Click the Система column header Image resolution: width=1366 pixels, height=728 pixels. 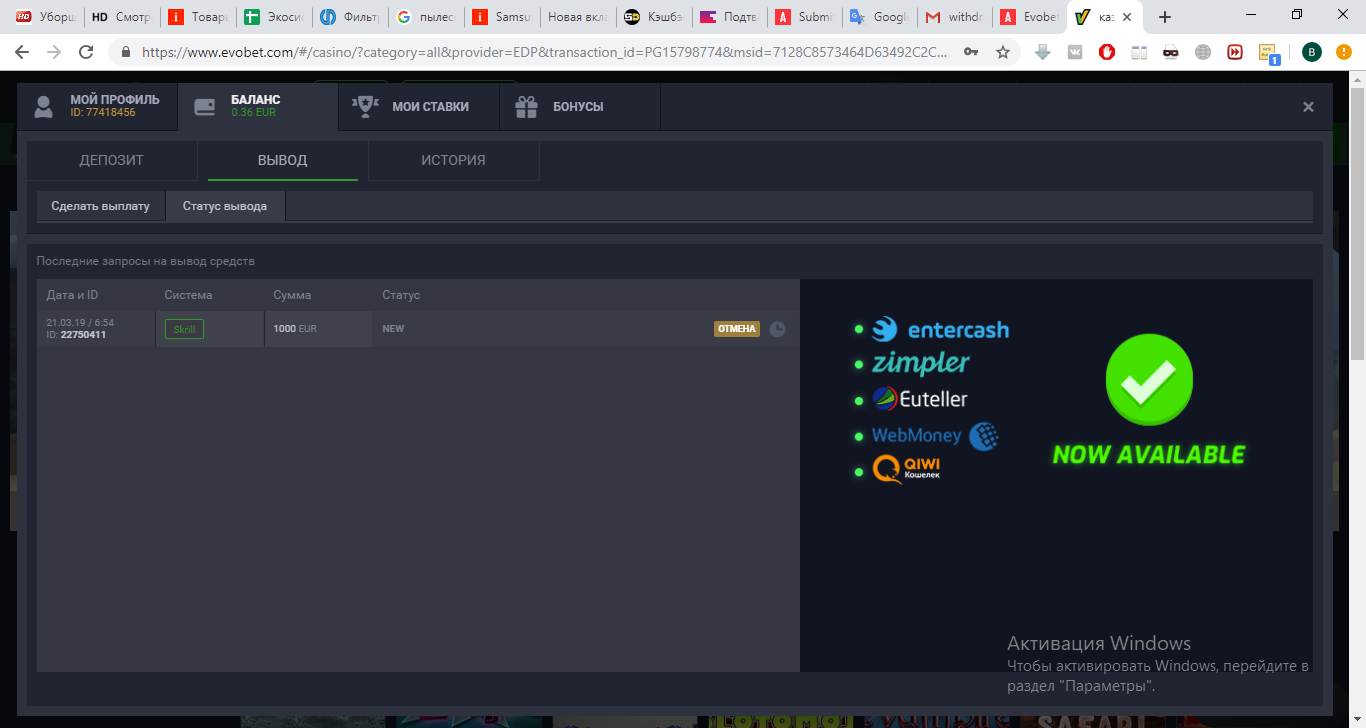[x=188, y=295]
